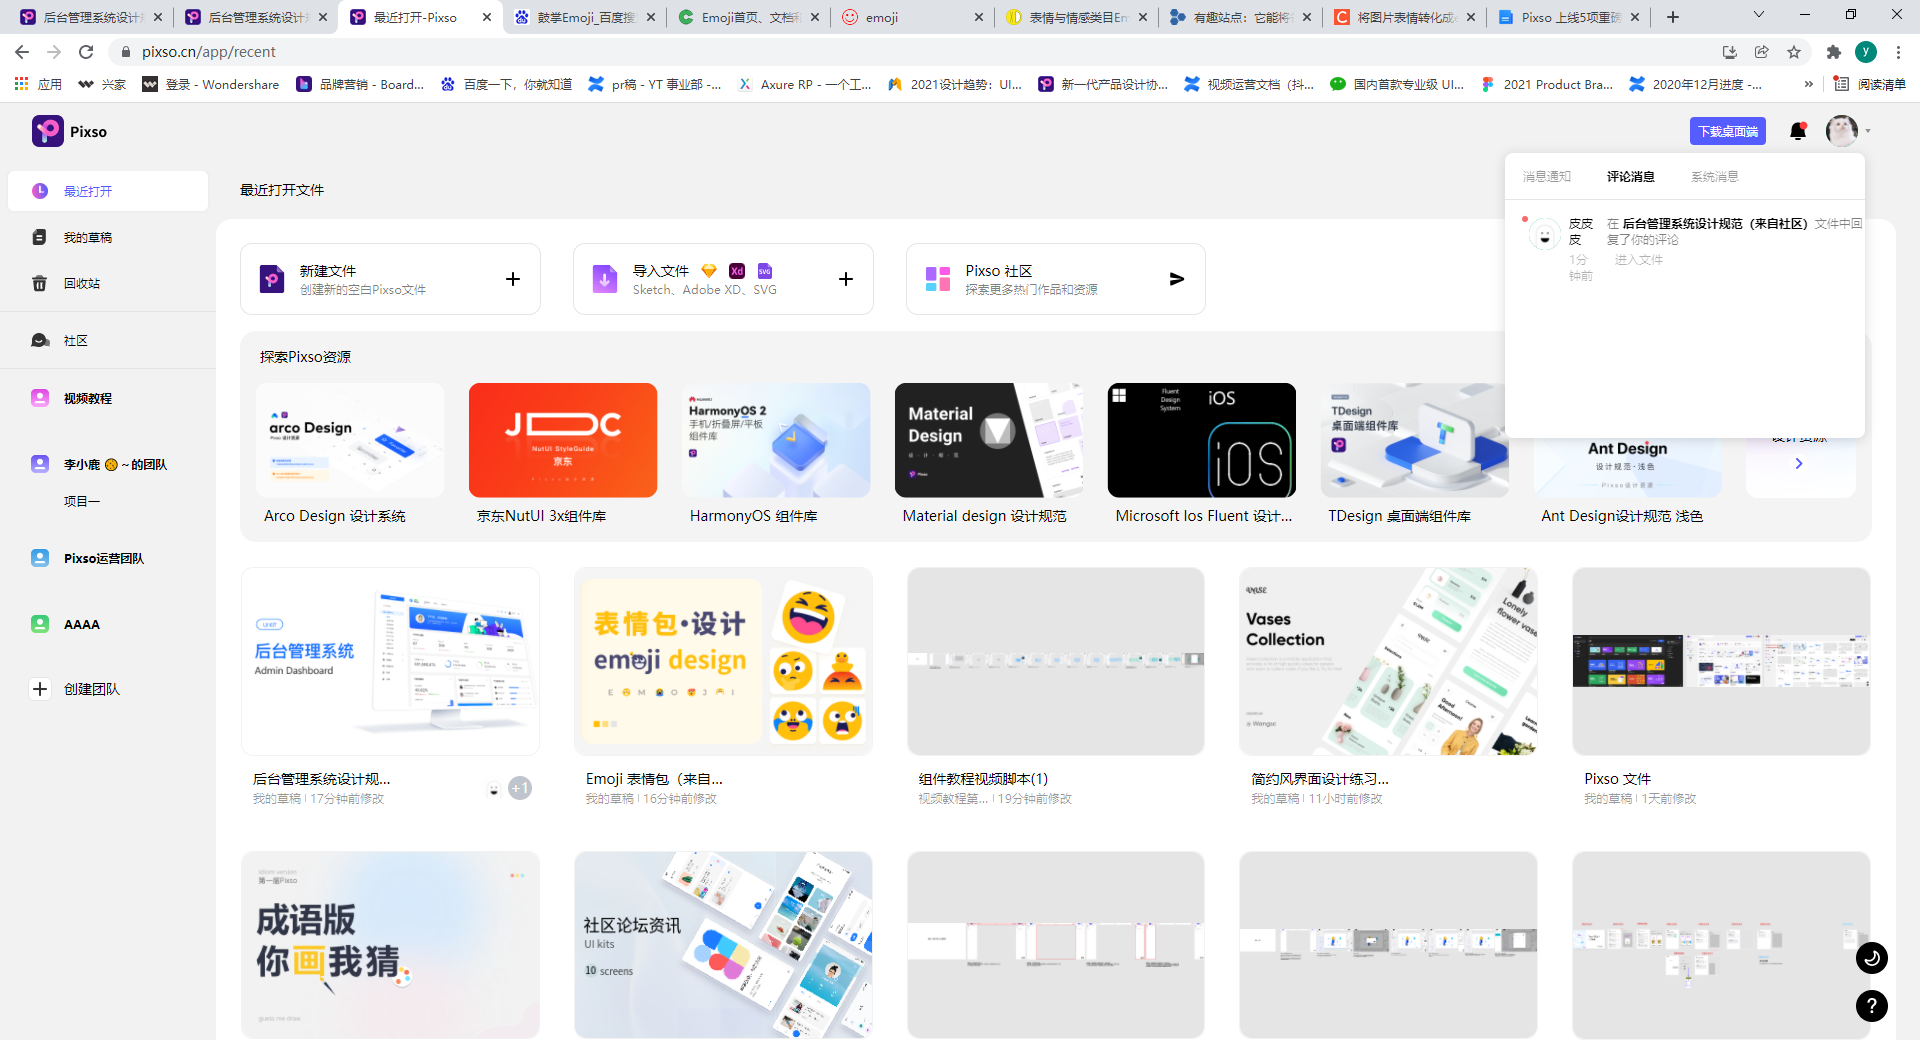Switch to the emoji browser tab
The height and width of the screenshot is (1040, 1920).
(910, 17)
